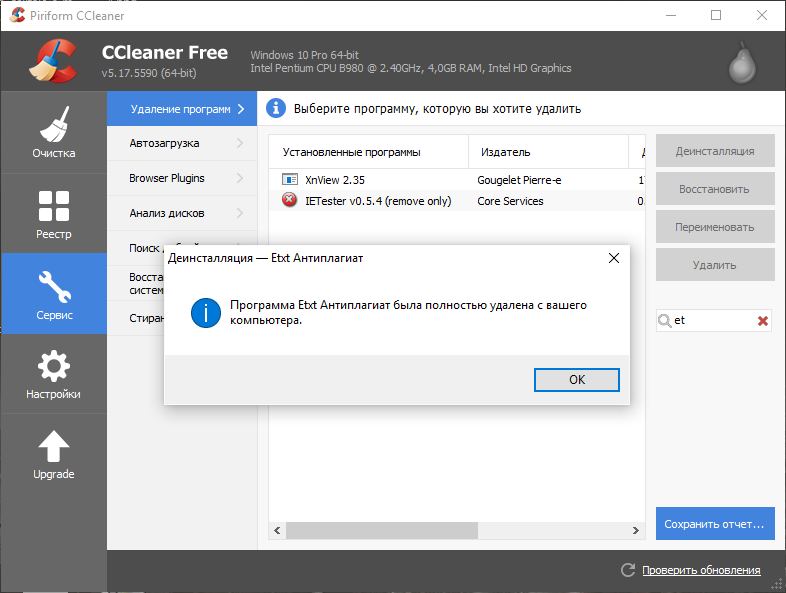Open the Проверить обновления link
786x593 pixels.
point(701,570)
